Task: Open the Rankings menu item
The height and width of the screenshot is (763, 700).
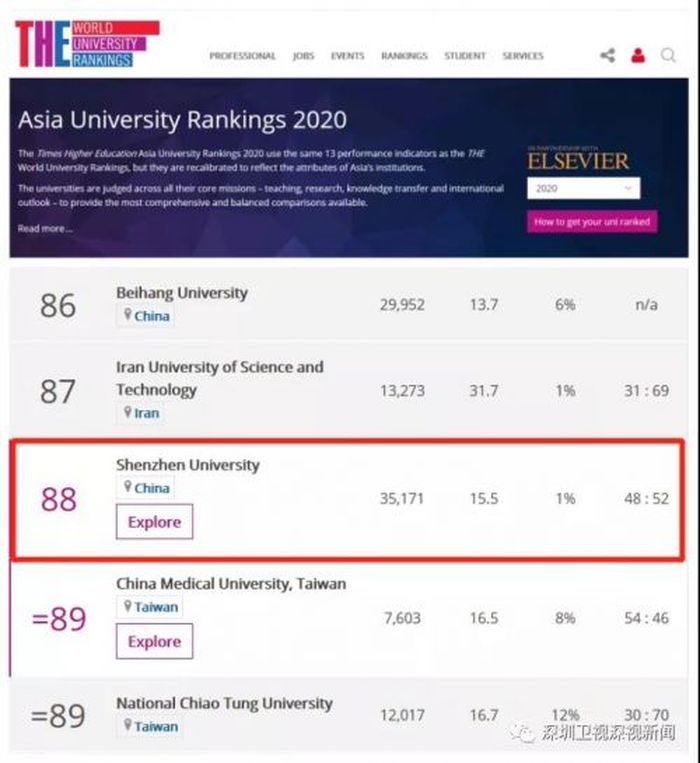Action: (404, 56)
